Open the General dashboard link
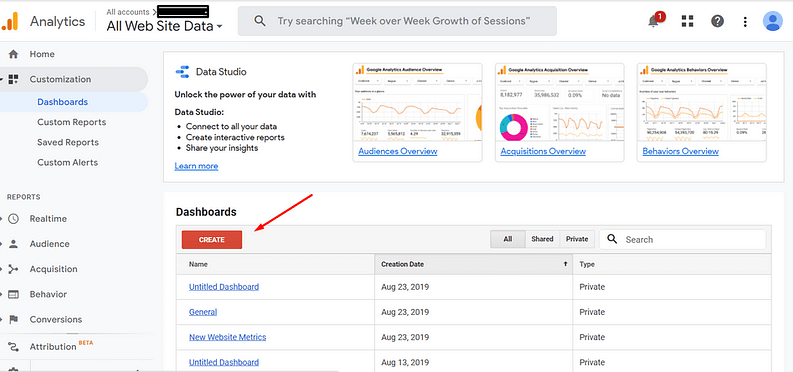 pyautogui.click(x=203, y=312)
